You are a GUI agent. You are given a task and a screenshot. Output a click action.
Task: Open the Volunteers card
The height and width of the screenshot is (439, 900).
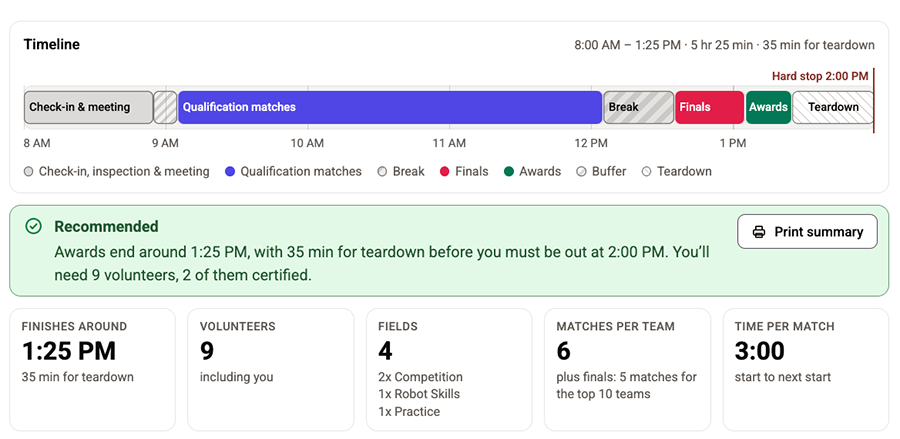[x=271, y=370]
